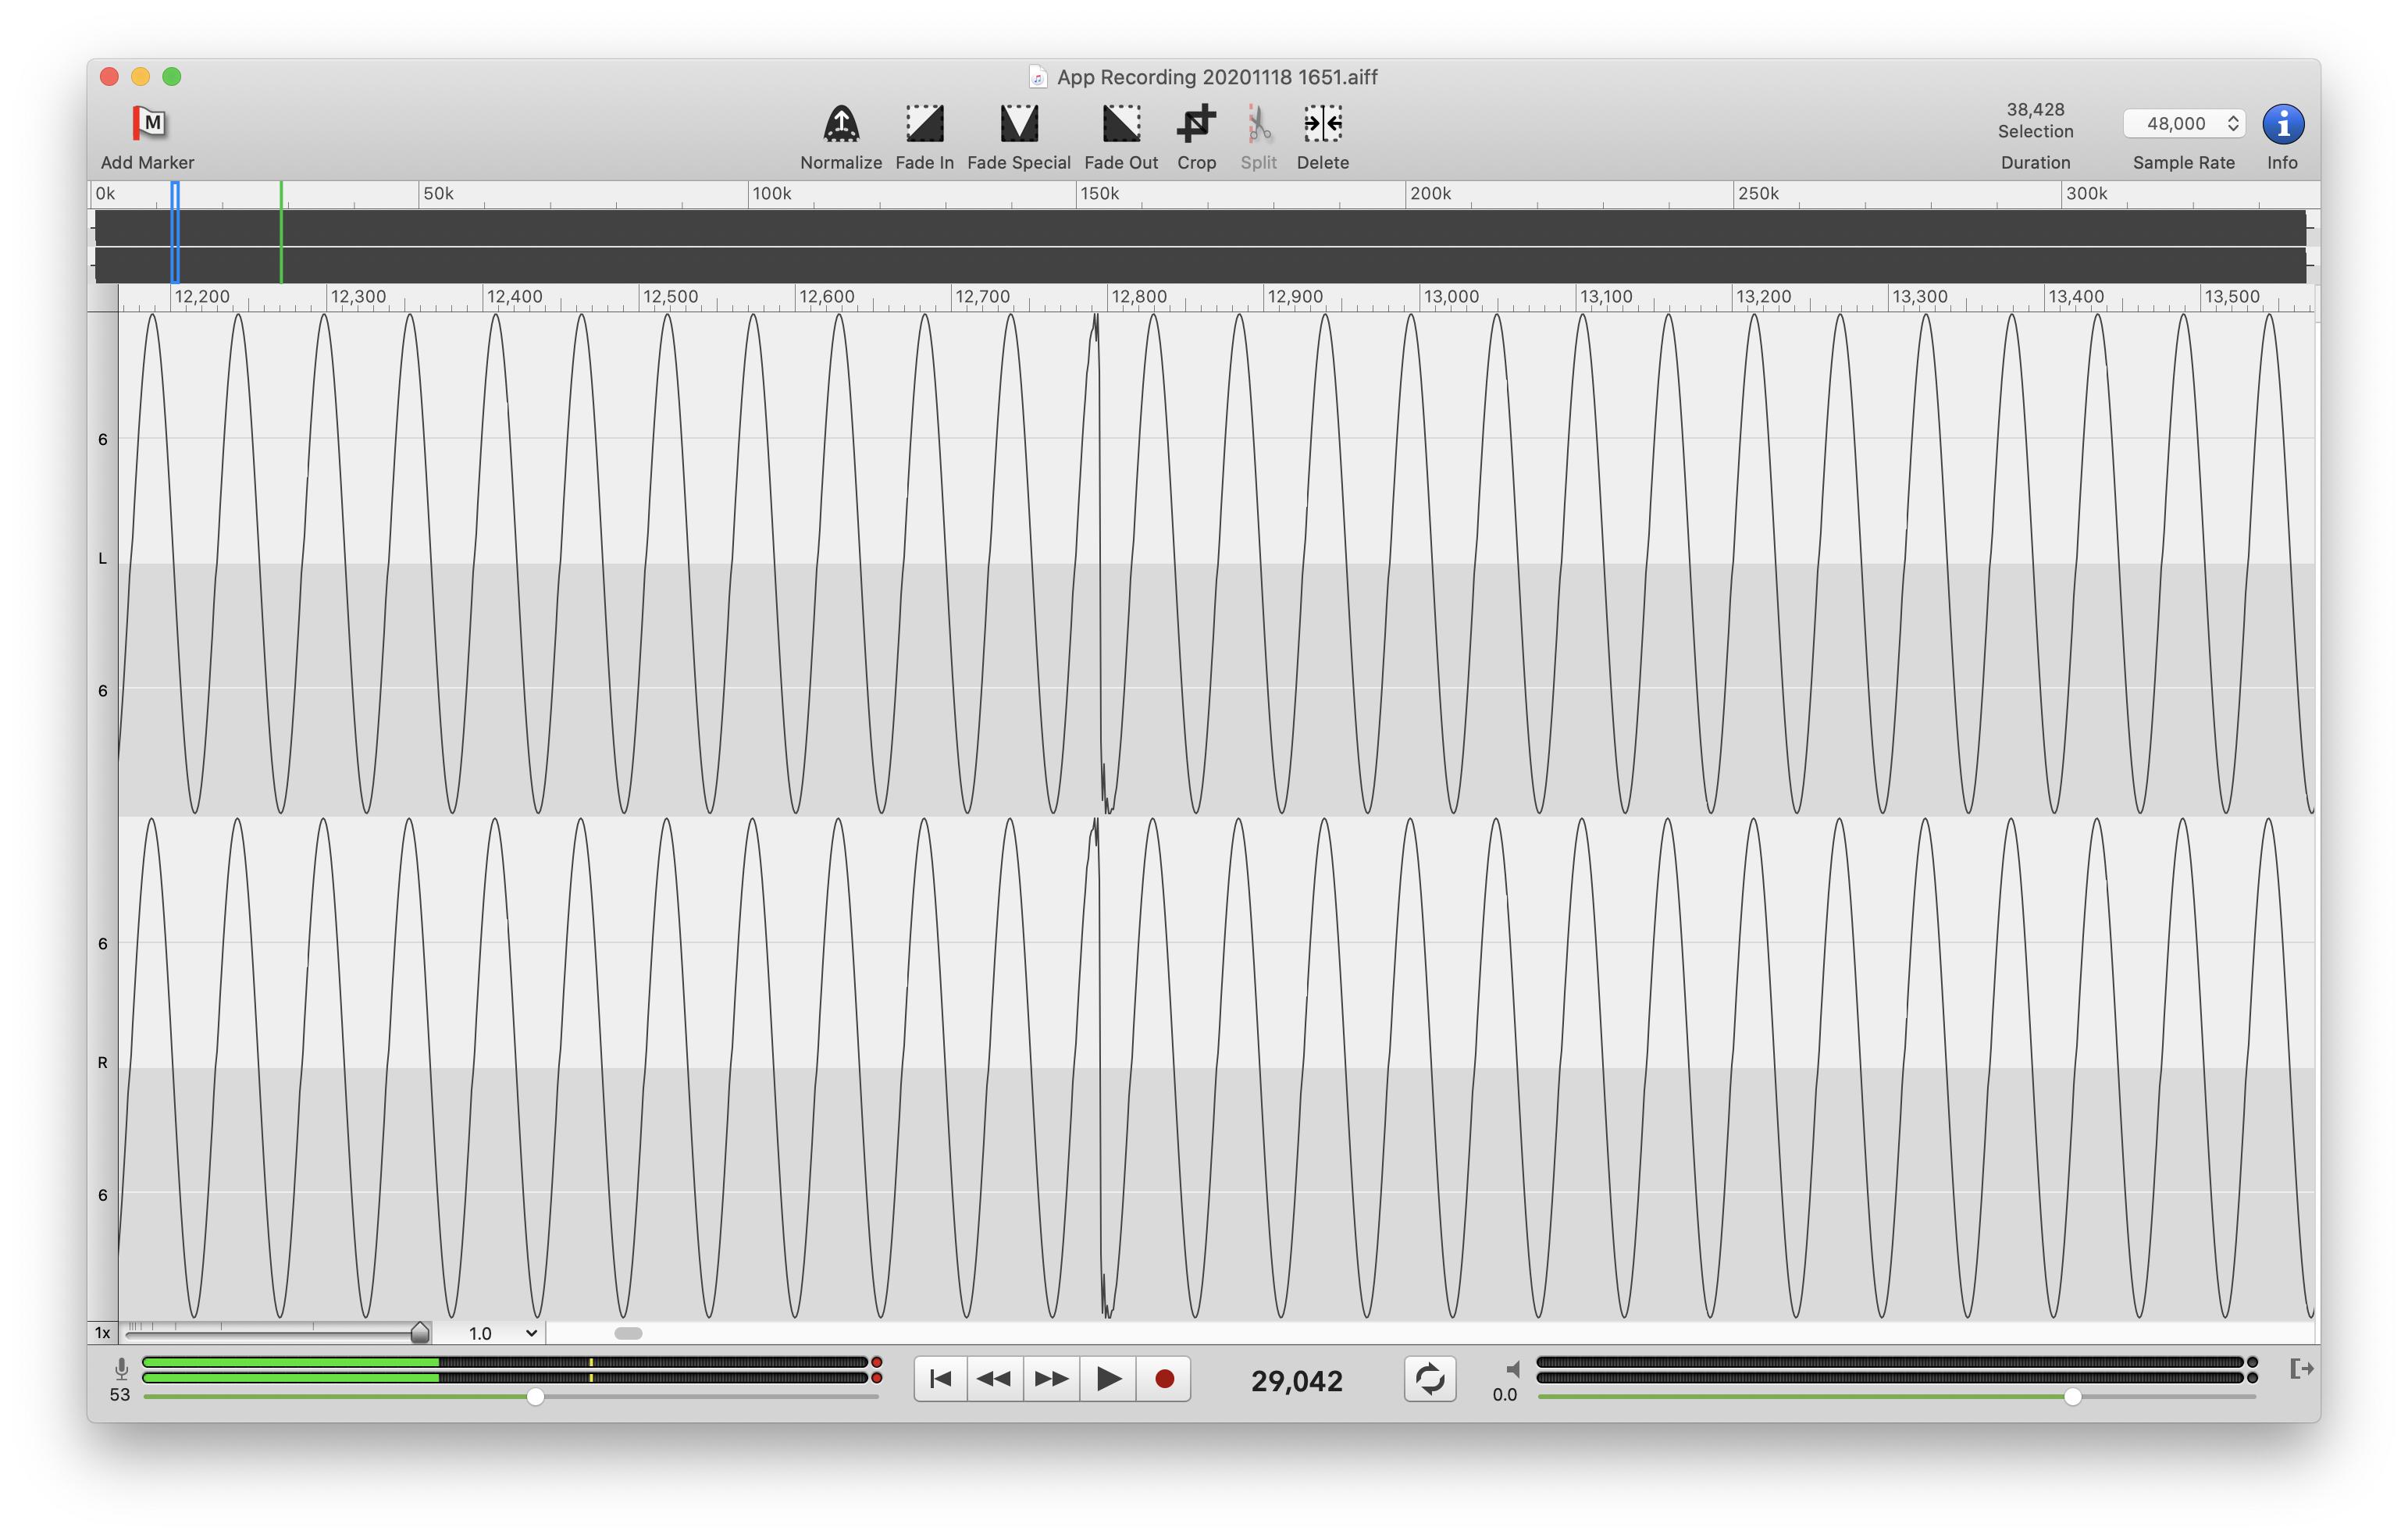Select the Fade In tool
This screenshot has height=1538, width=2408.
click(923, 124)
